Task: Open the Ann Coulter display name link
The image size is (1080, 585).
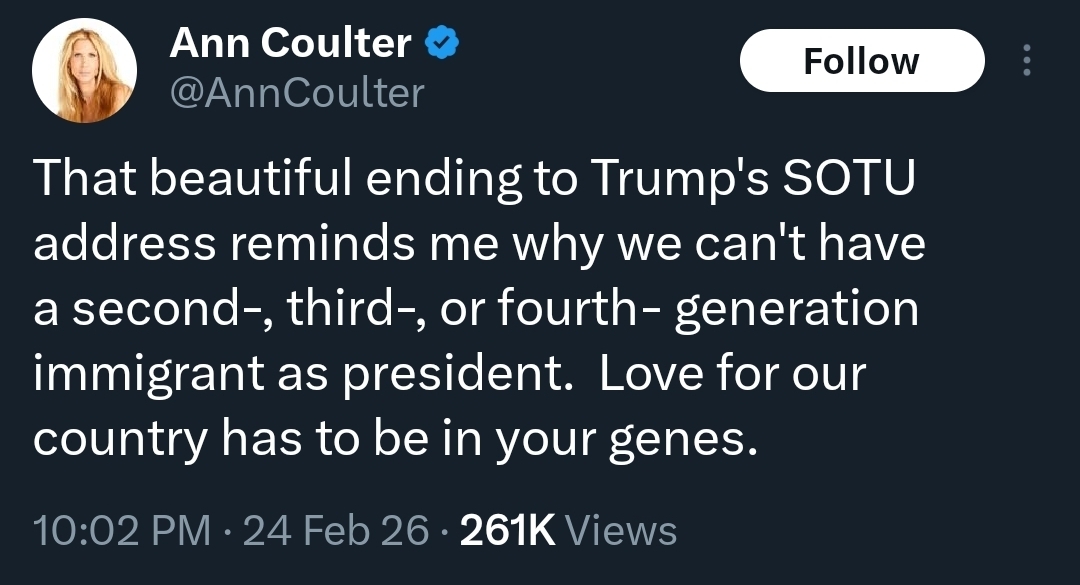Action: [290, 43]
